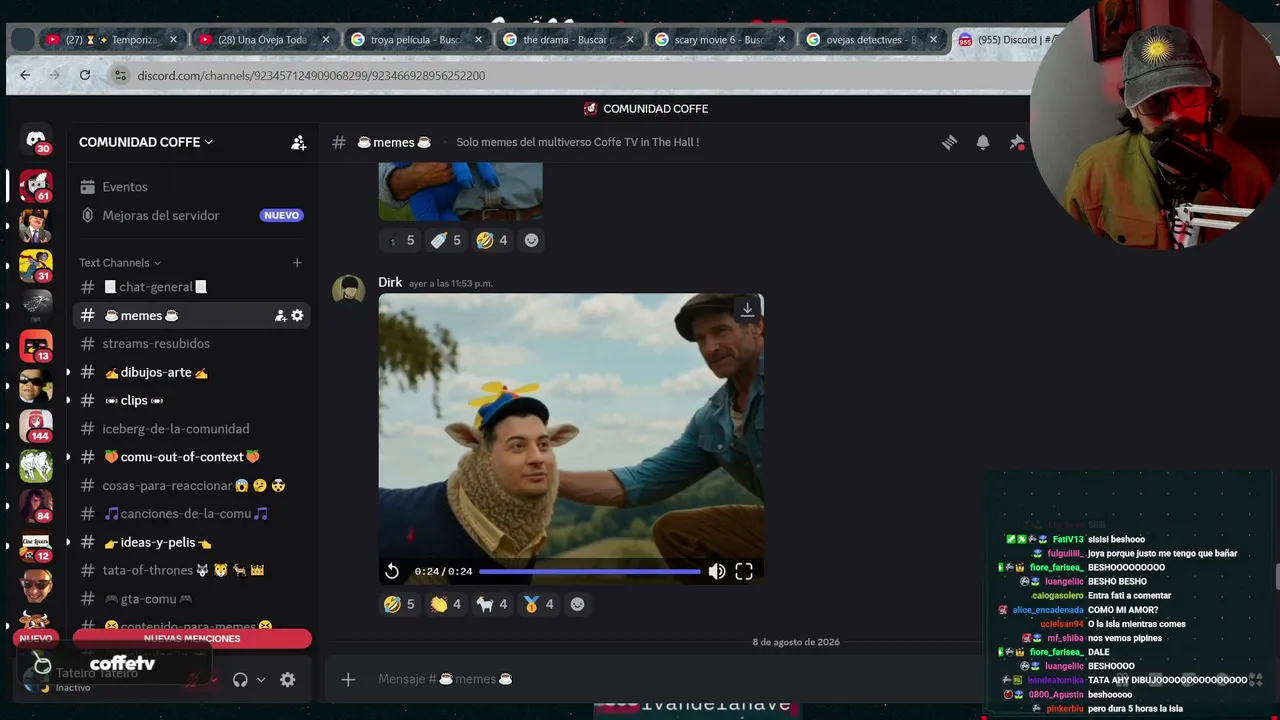
Task: Open Discord direct messages home icon
Action: [36, 142]
